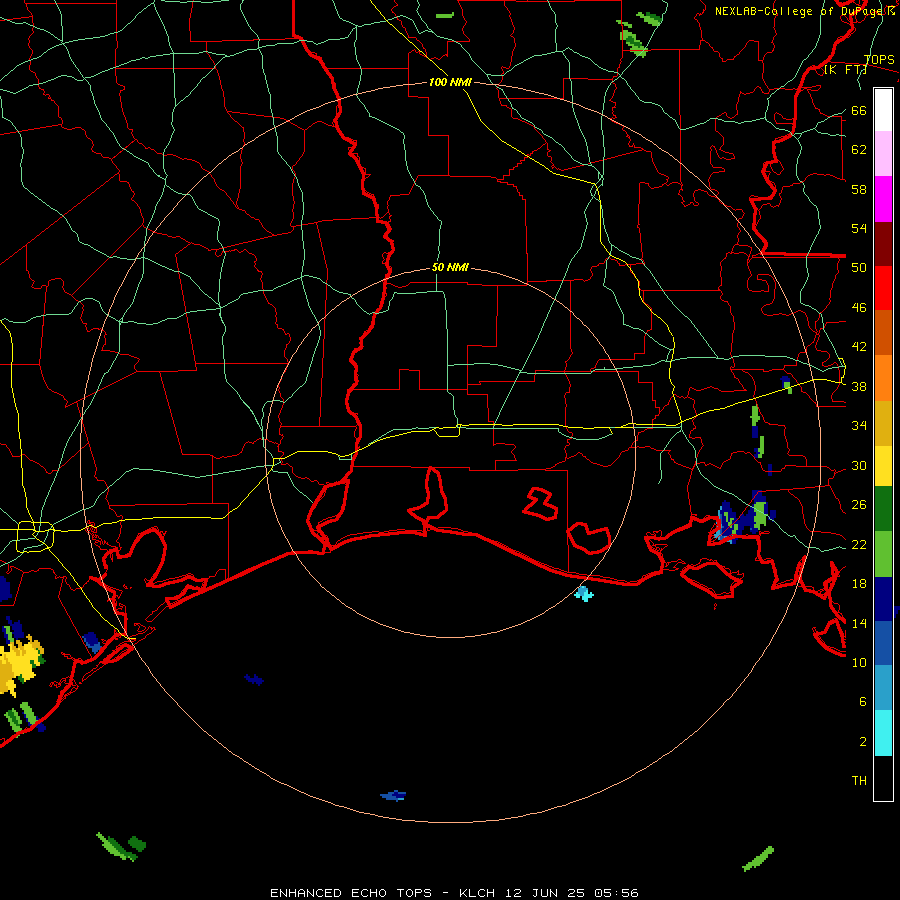This screenshot has width=900, height=900.
Task: Click legend value 58
Action: tap(859, 189)
